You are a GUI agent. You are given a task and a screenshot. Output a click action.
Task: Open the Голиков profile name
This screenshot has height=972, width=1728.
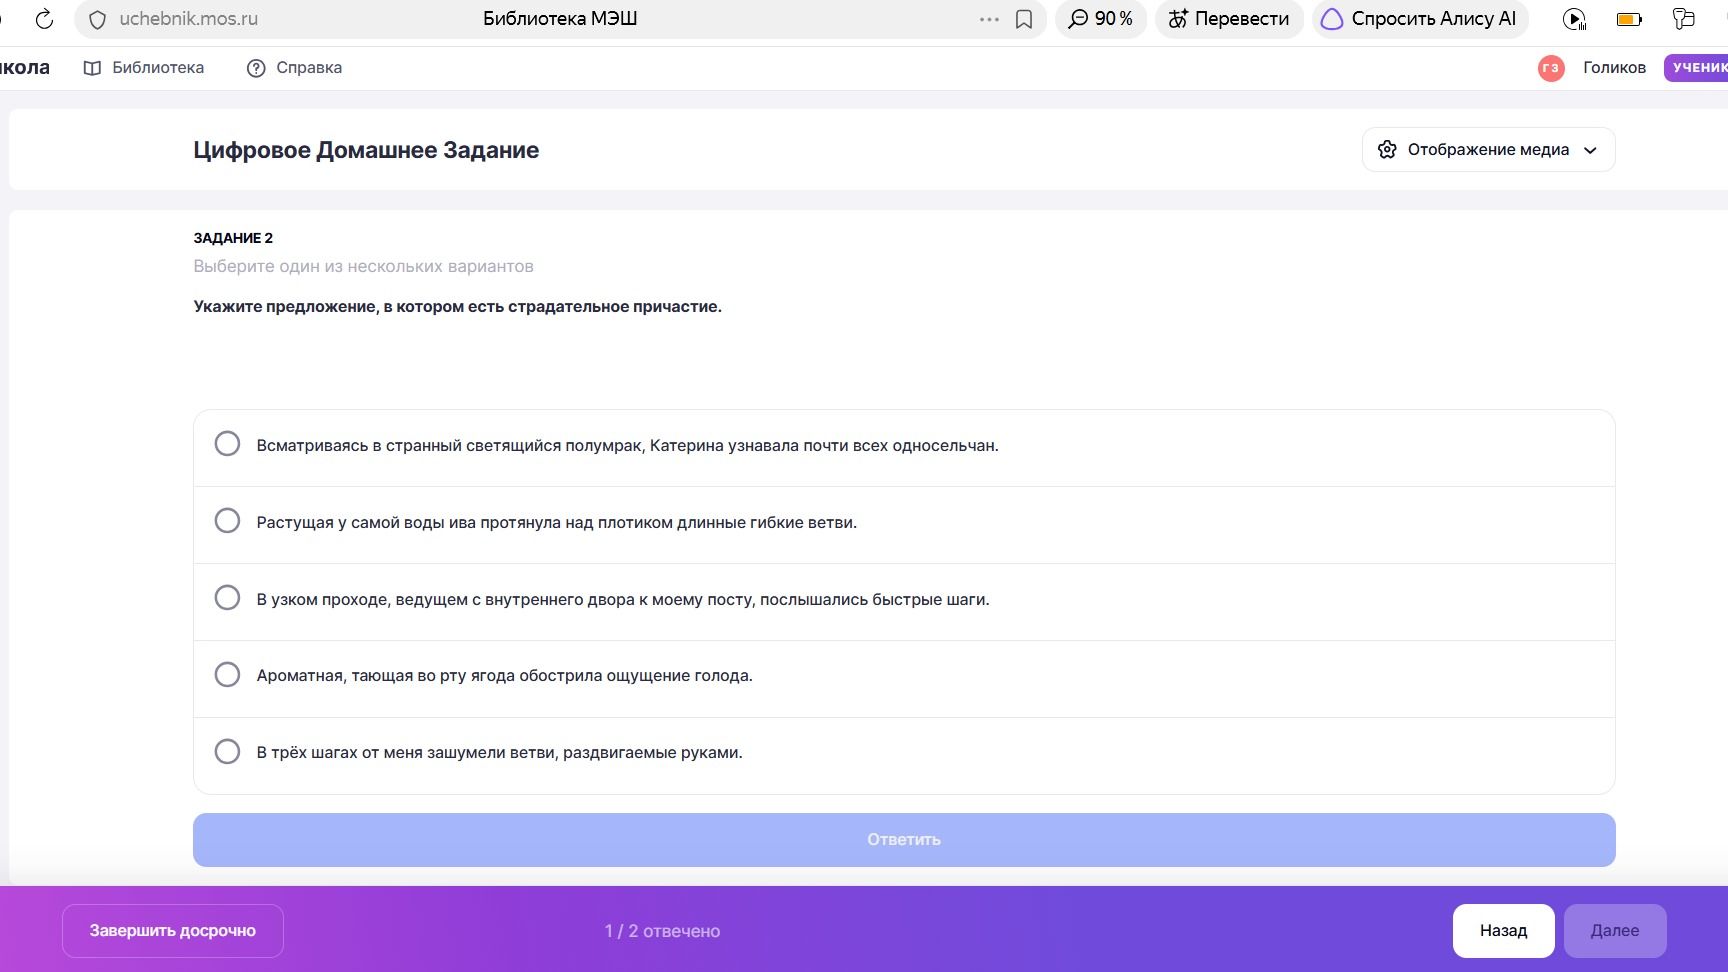(x=1614, y=68)
